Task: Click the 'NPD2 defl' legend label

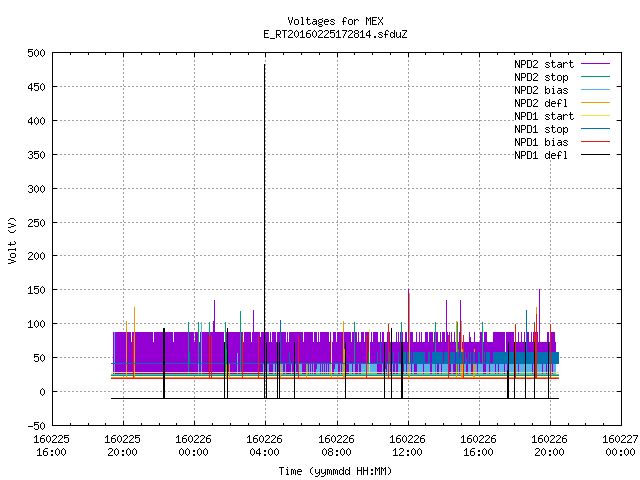Action: (x=541, y=103)
